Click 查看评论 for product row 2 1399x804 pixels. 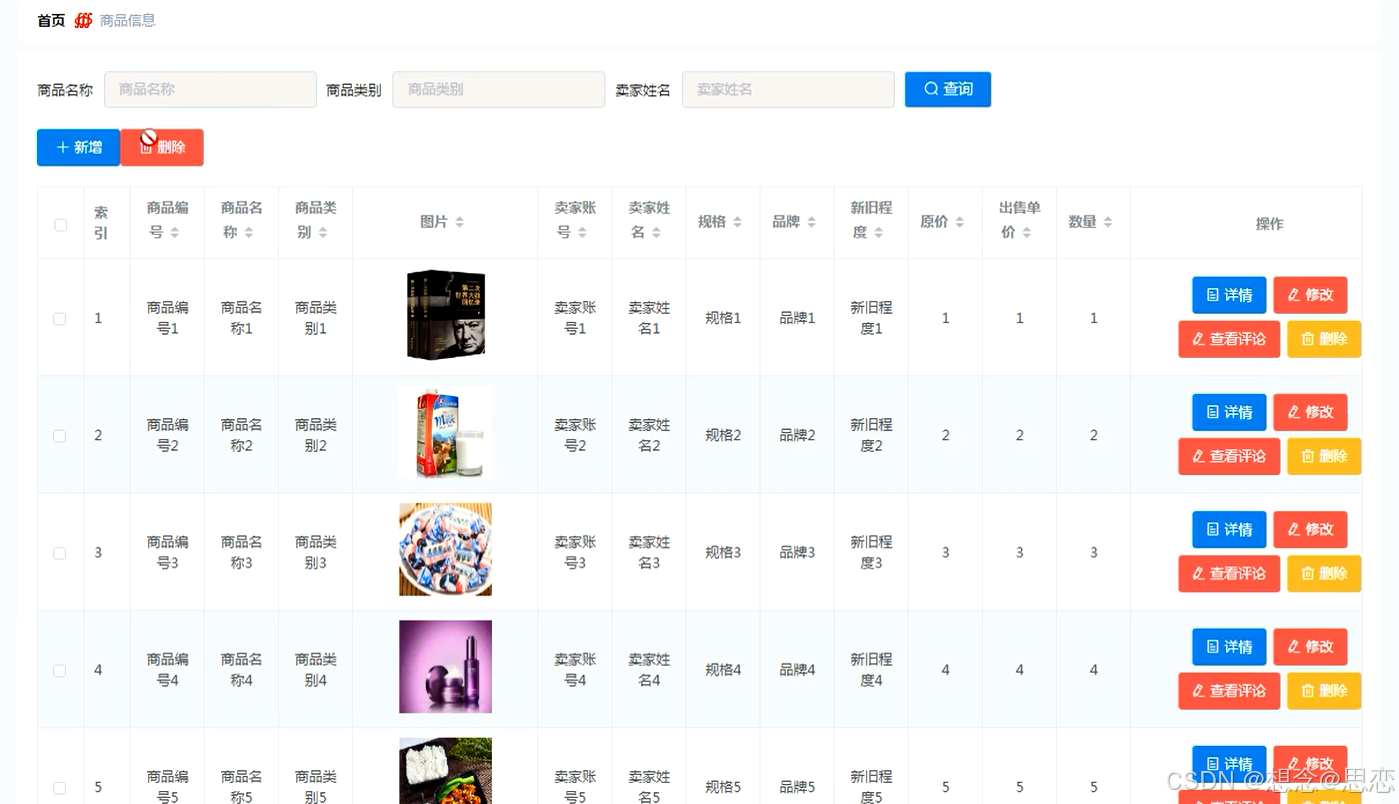[x=1229, y=456]
